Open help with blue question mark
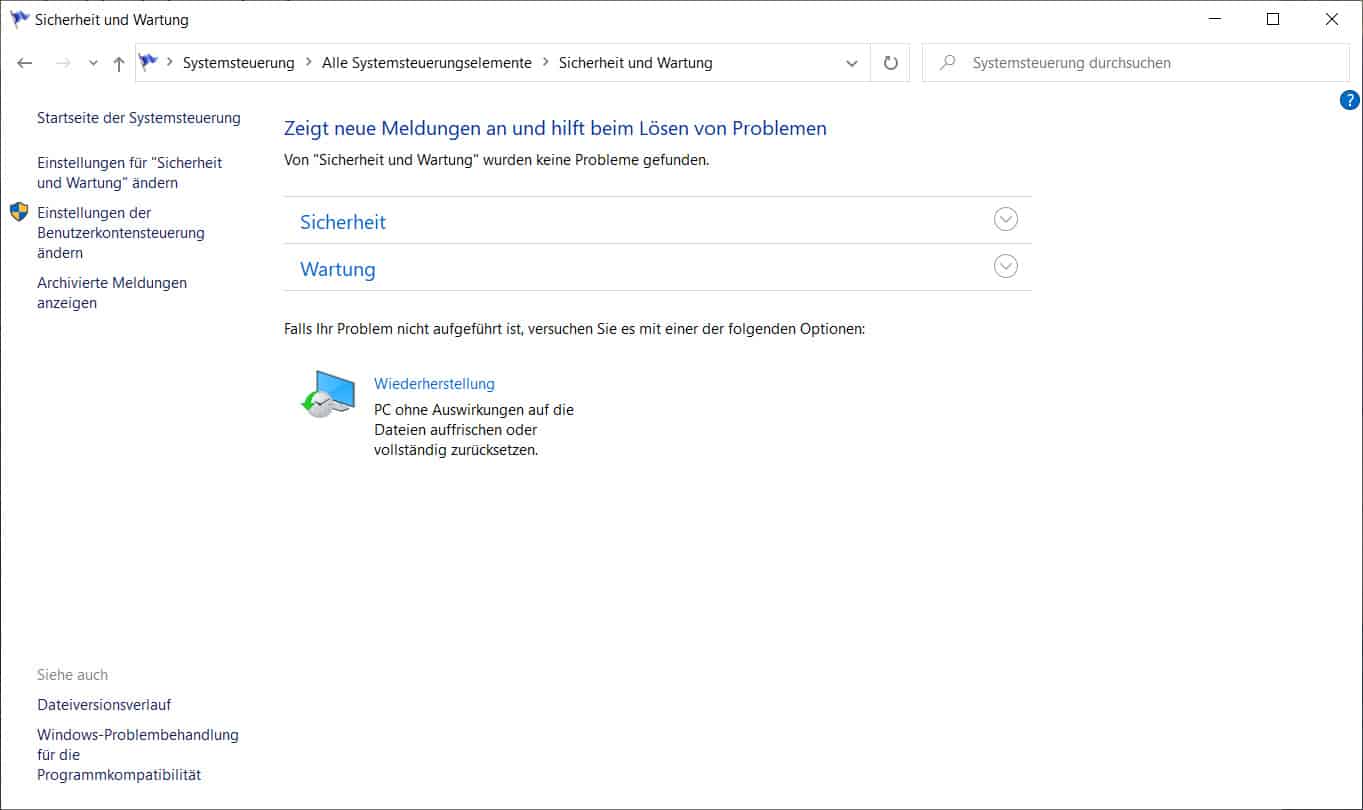This screenshot has height=810, width=1363. pyautogui.click(x=1349, y=100)
